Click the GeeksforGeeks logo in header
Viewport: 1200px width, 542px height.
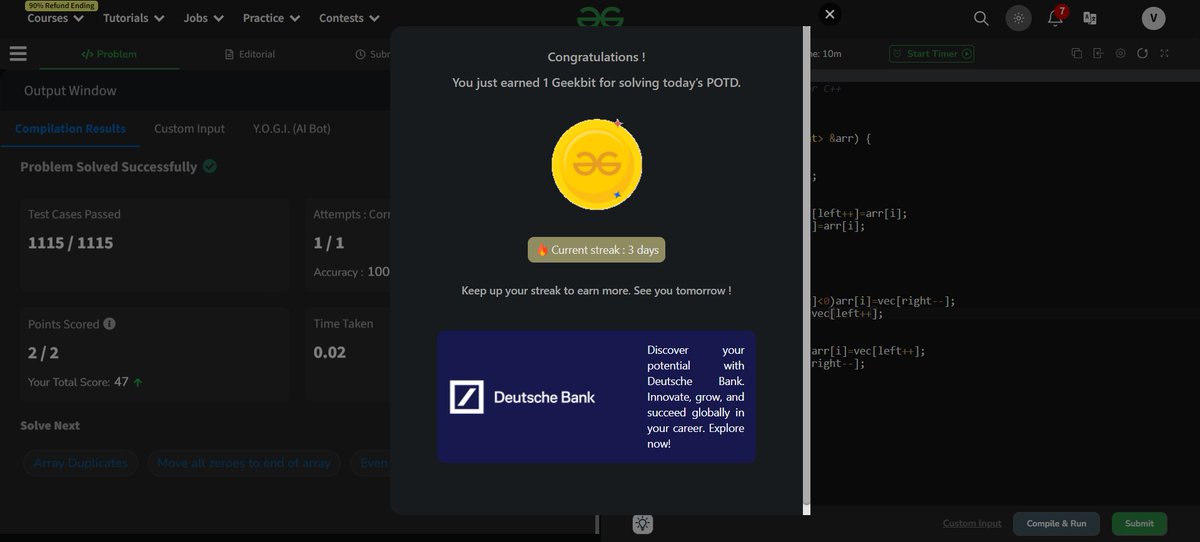coord(600,17)
